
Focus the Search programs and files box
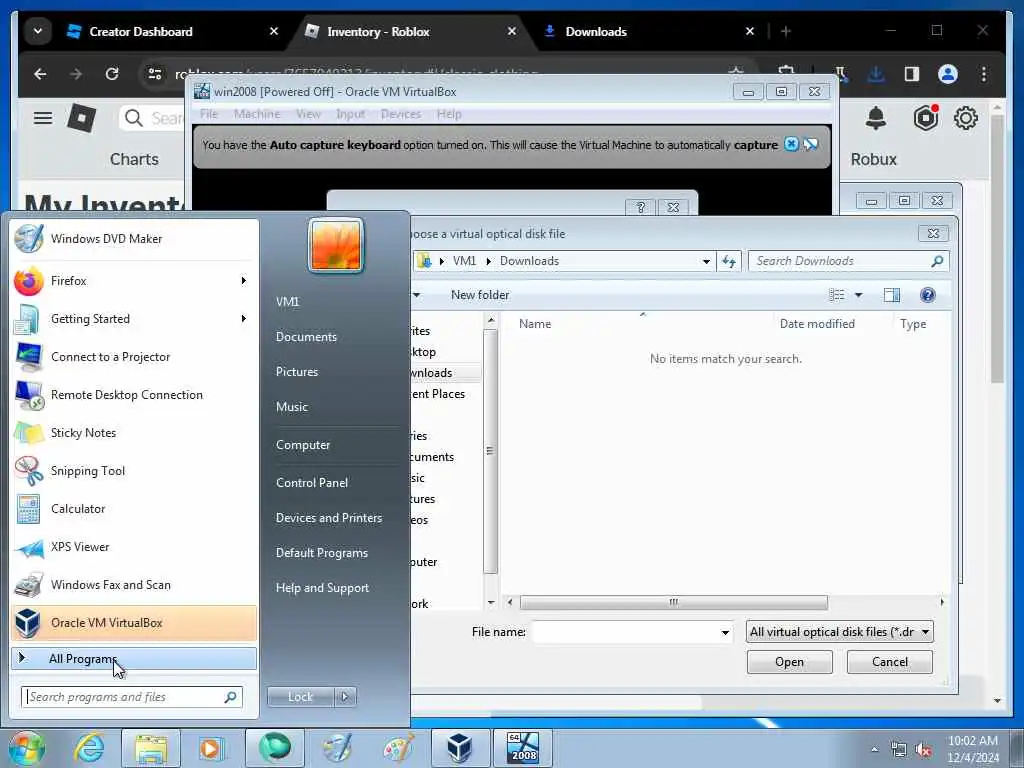click(x=132, y=697)
